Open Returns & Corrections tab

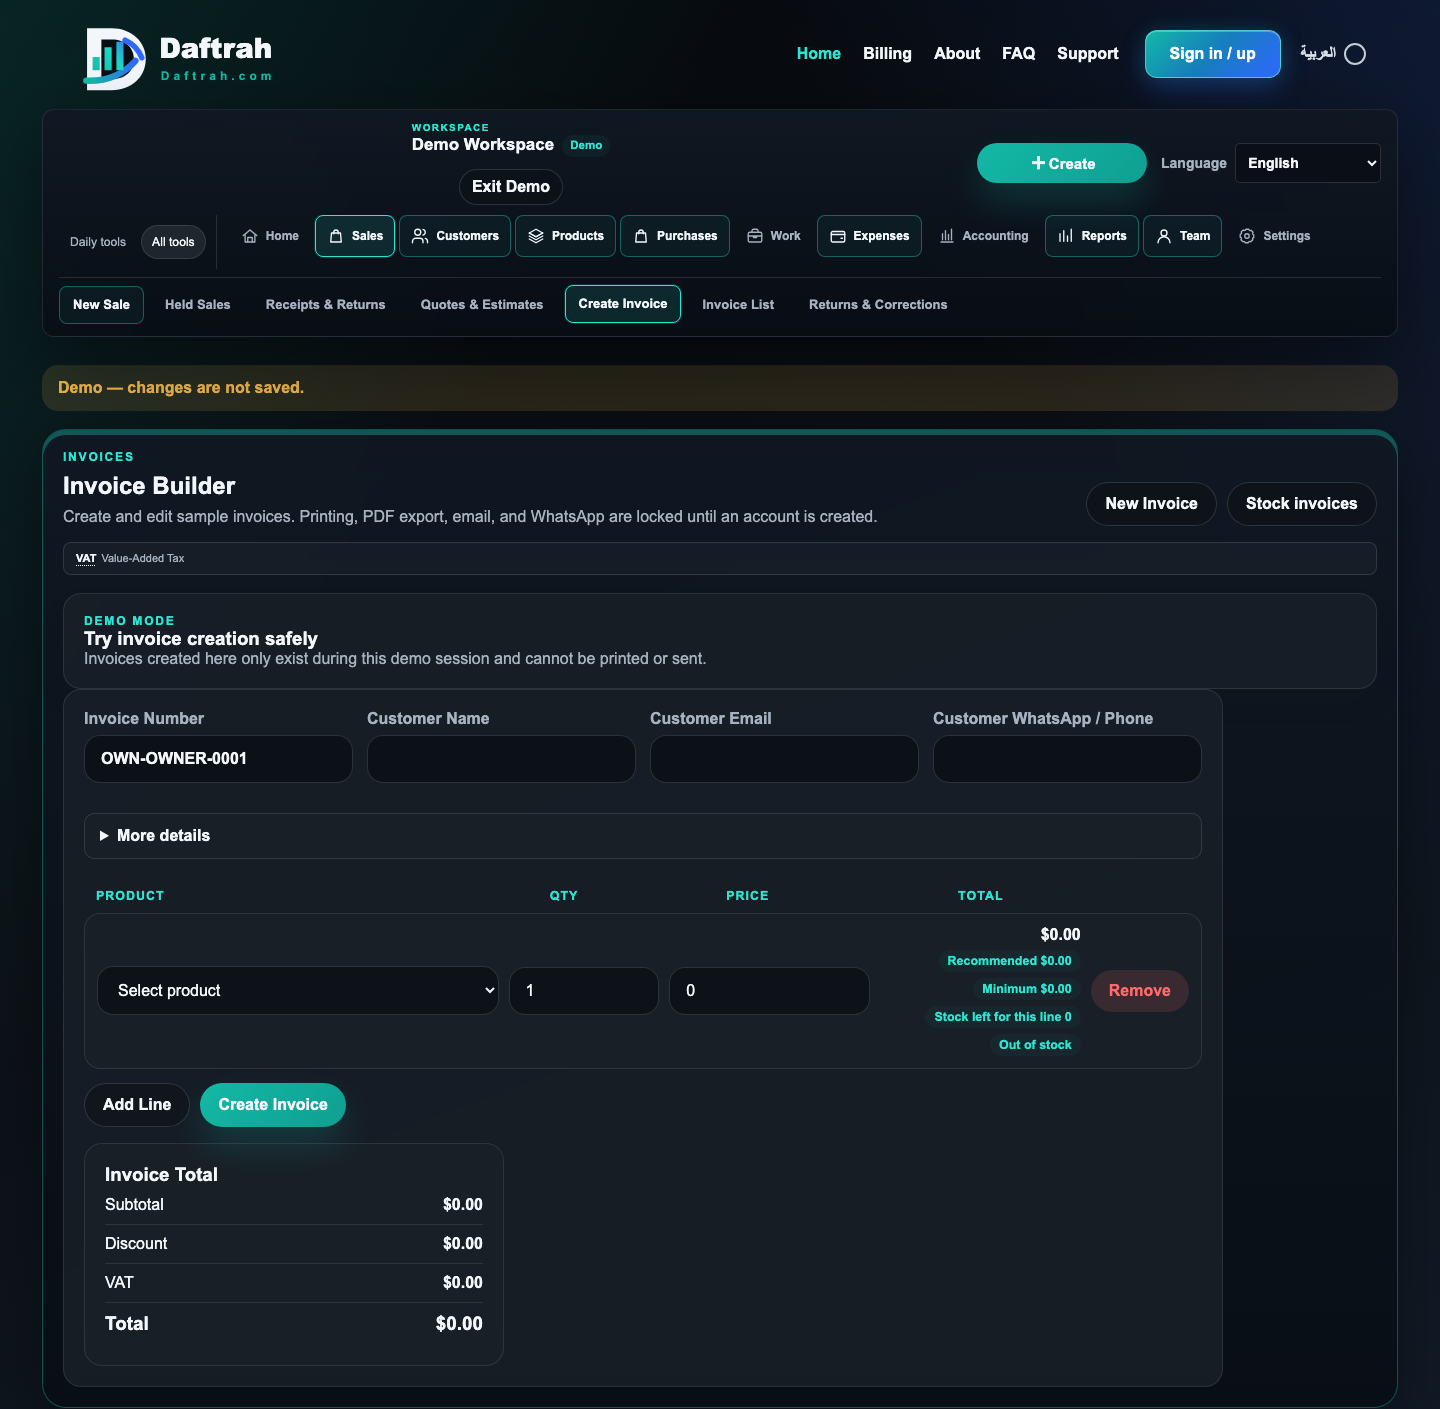(x=878, y=305)
